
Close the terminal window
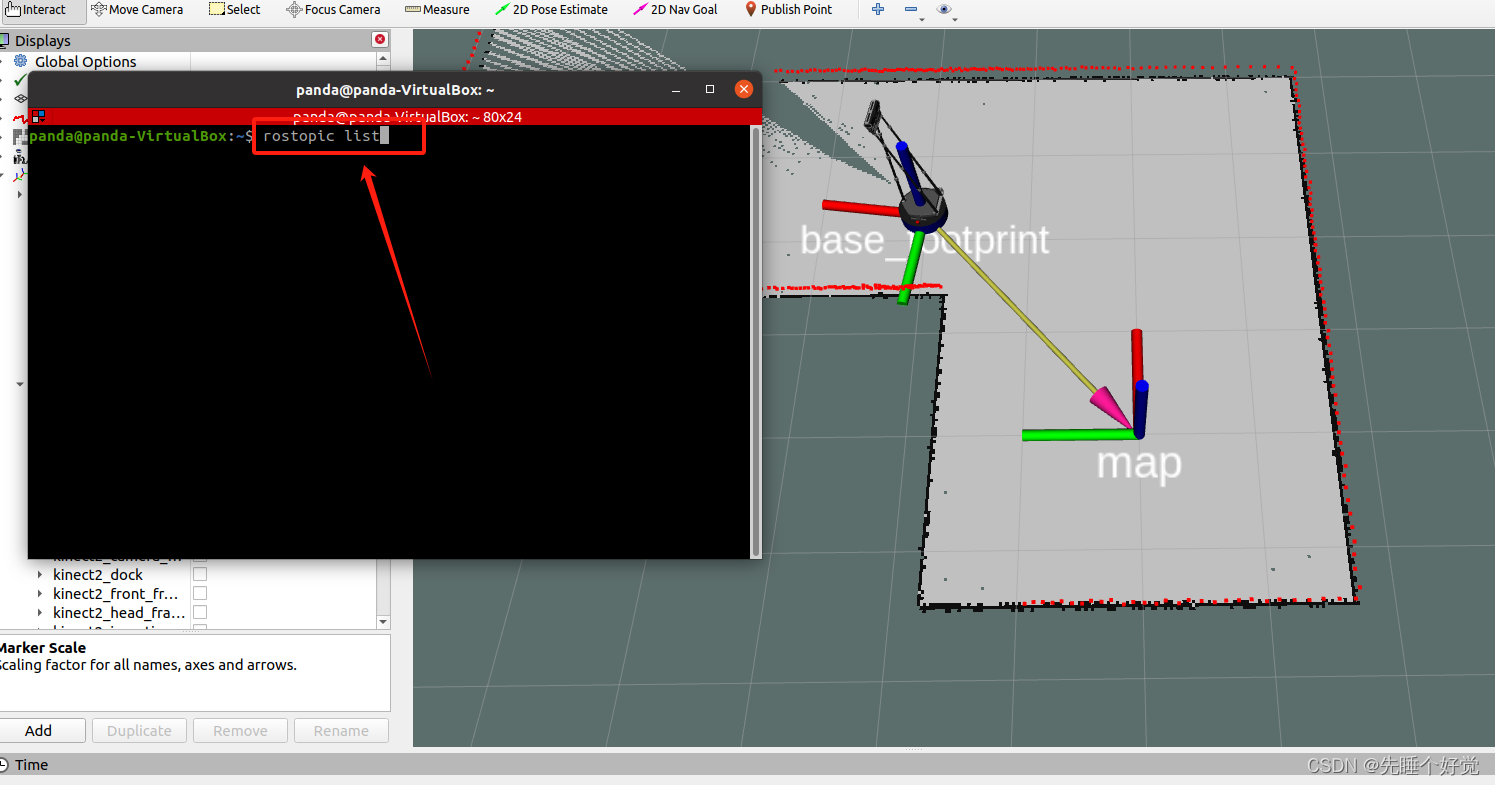[743, 89]
